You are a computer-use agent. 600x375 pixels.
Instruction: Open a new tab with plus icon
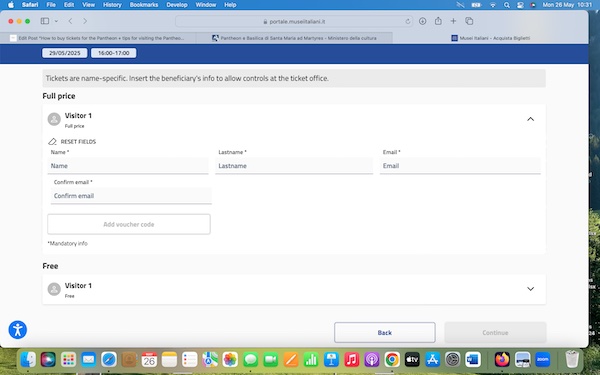pos(453,21)
